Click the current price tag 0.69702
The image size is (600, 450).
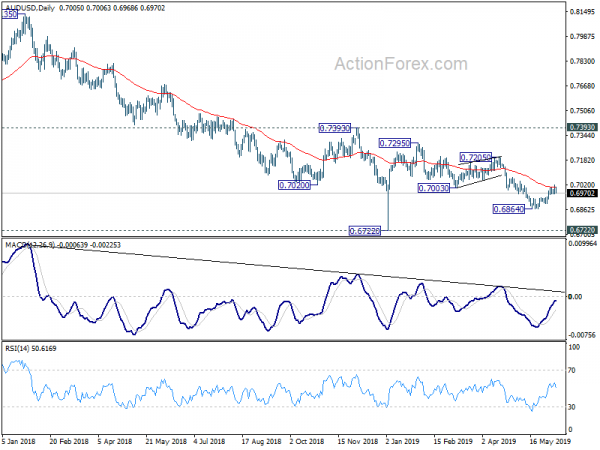point(582,193)
